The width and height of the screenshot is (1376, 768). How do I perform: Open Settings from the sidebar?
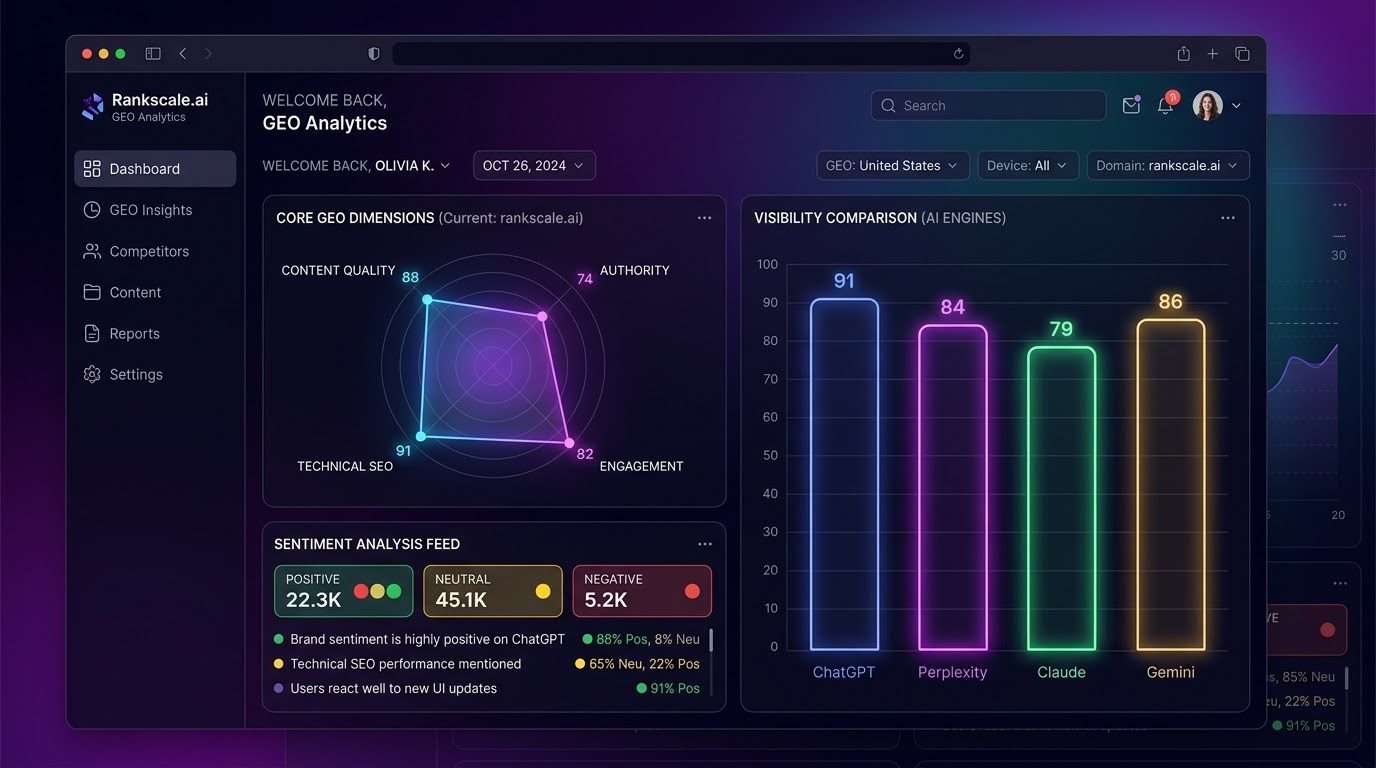tap(122, 374)
